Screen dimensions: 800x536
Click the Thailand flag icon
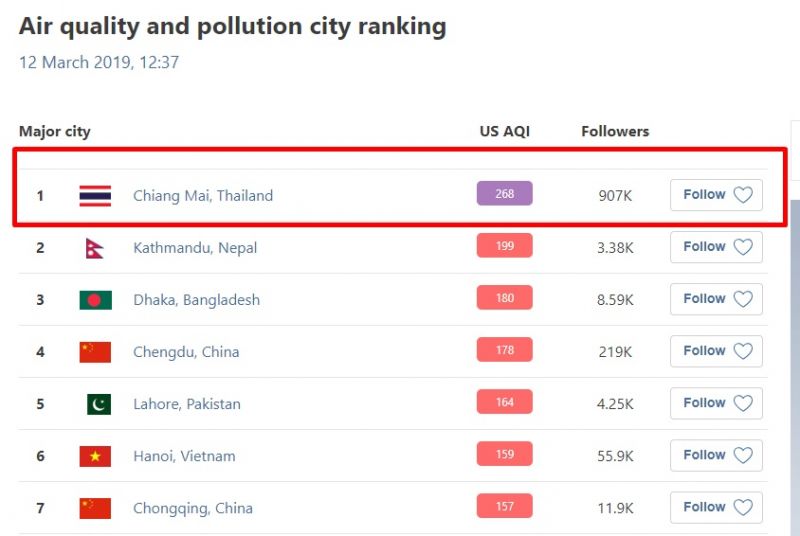tap(95, 196)
